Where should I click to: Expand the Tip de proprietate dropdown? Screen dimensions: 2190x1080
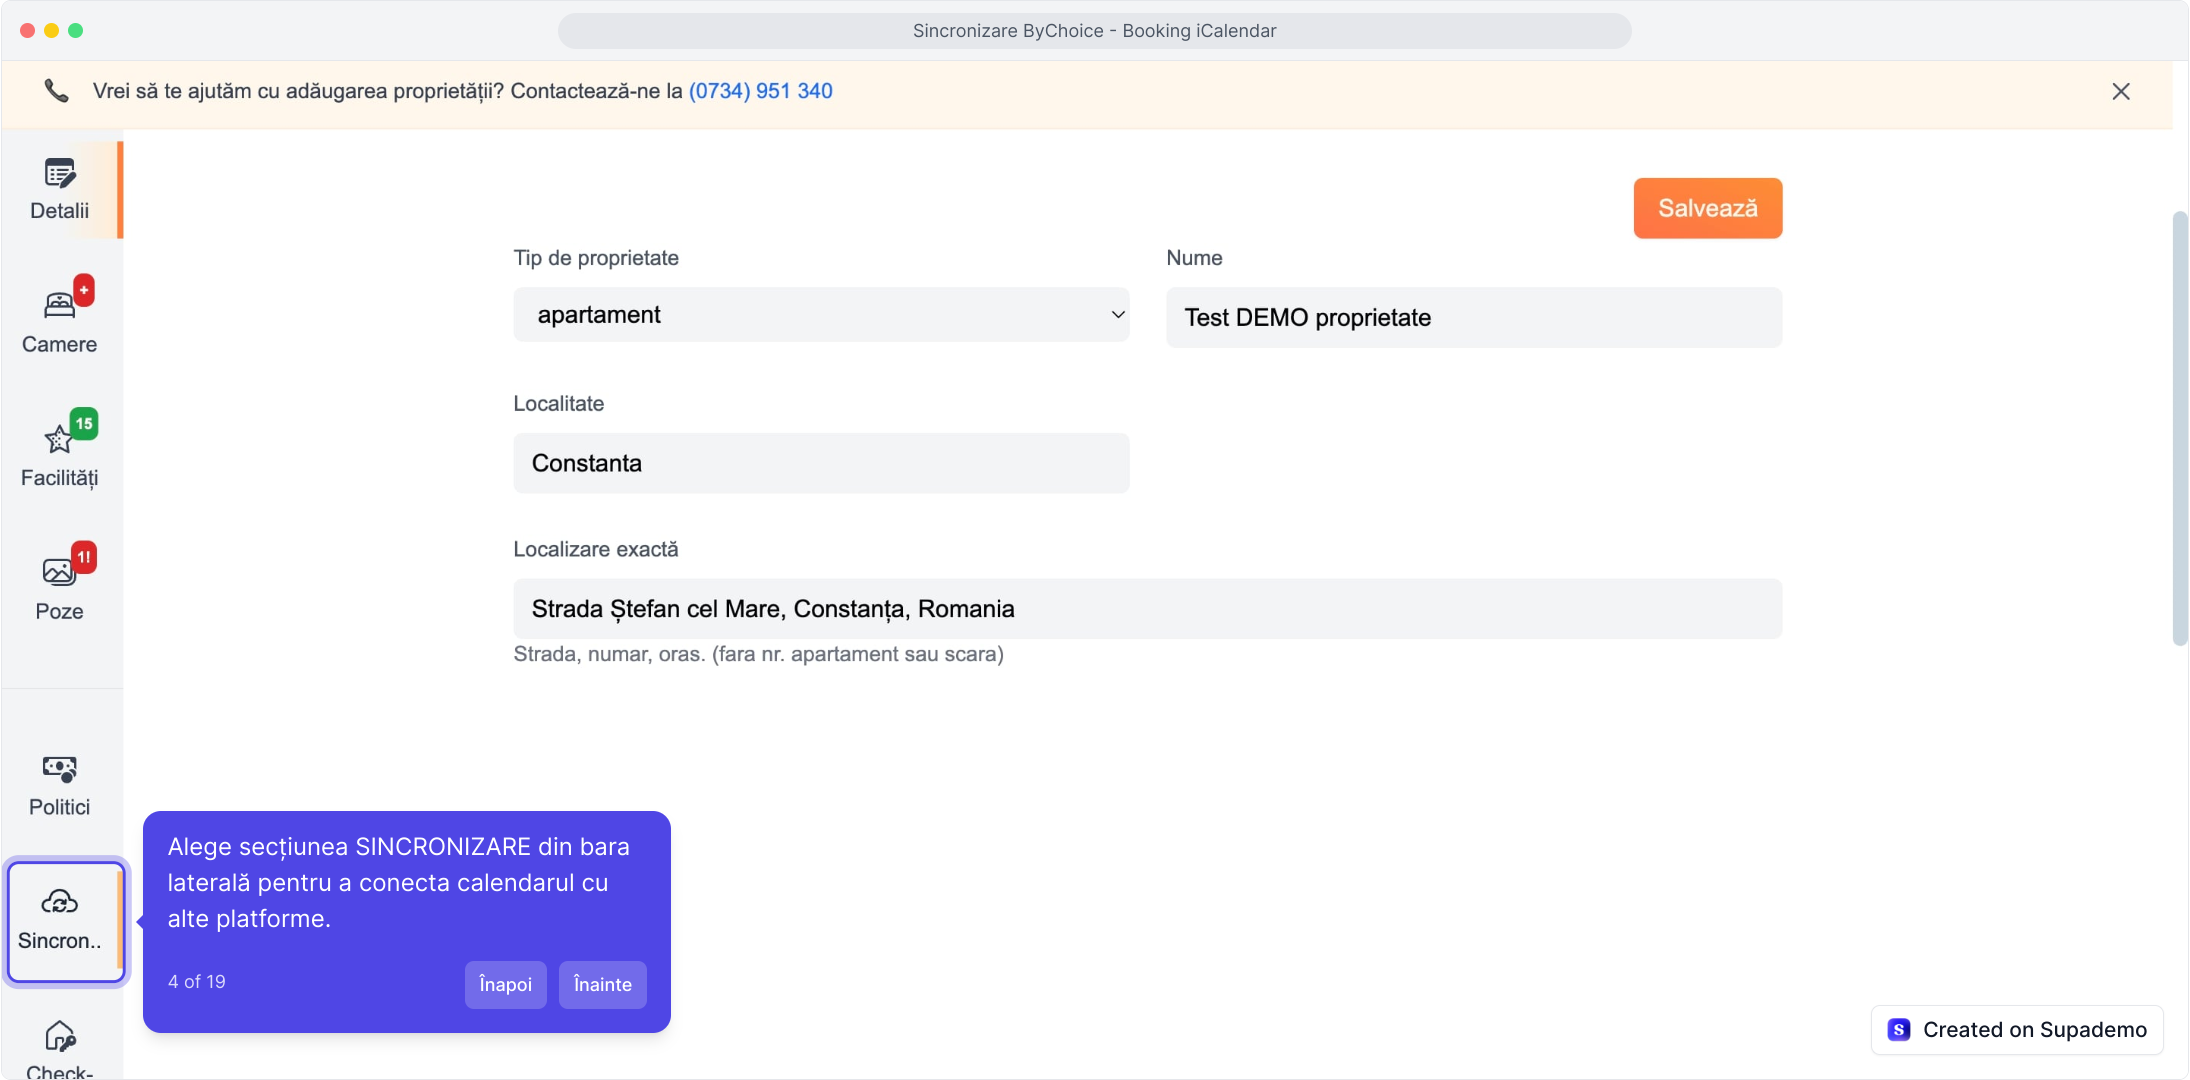[x=821, y=315]
